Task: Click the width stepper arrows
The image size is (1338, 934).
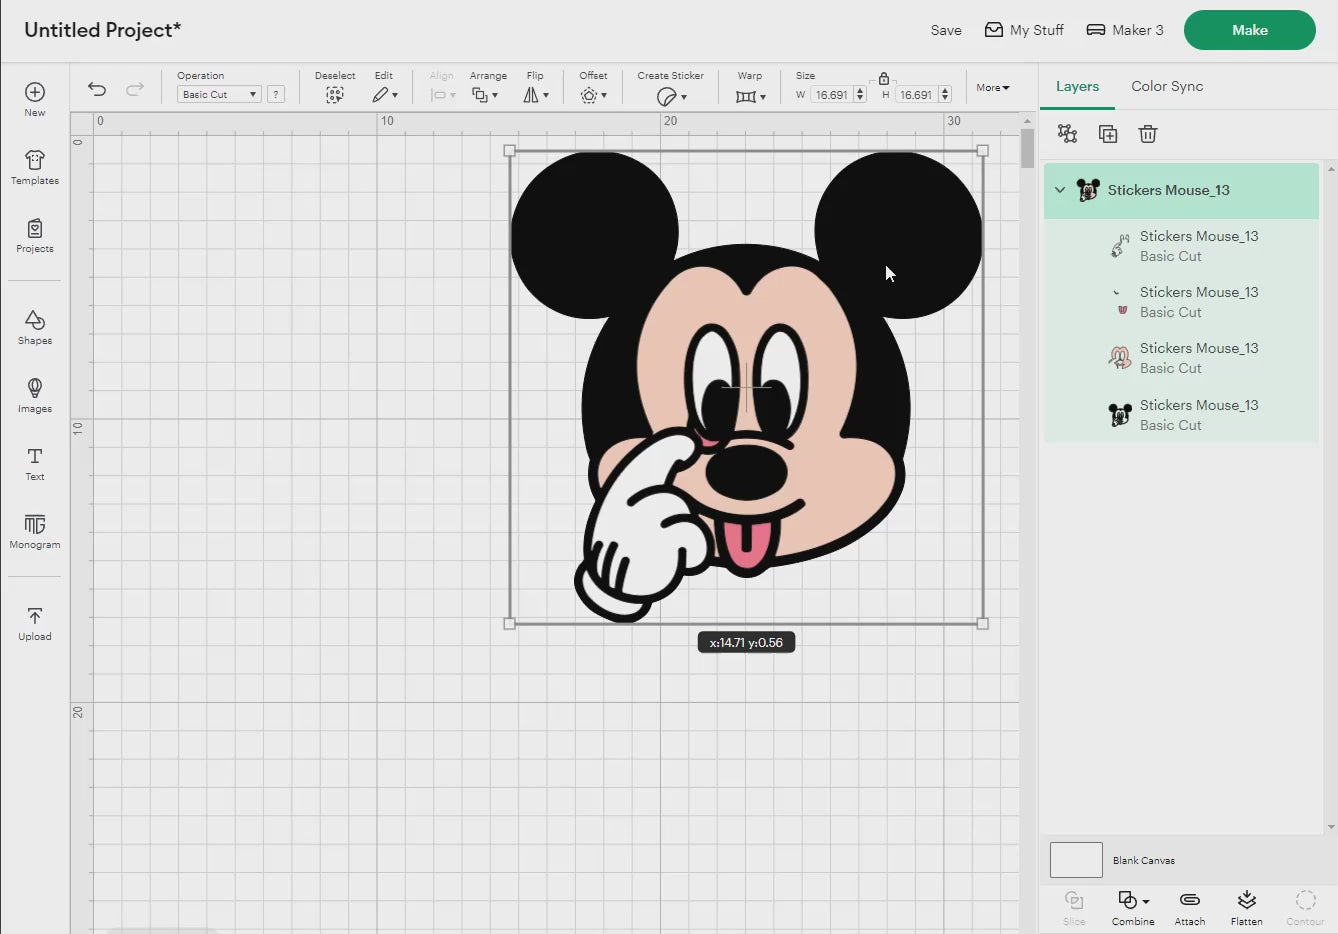Action: [x=859, y=95]
